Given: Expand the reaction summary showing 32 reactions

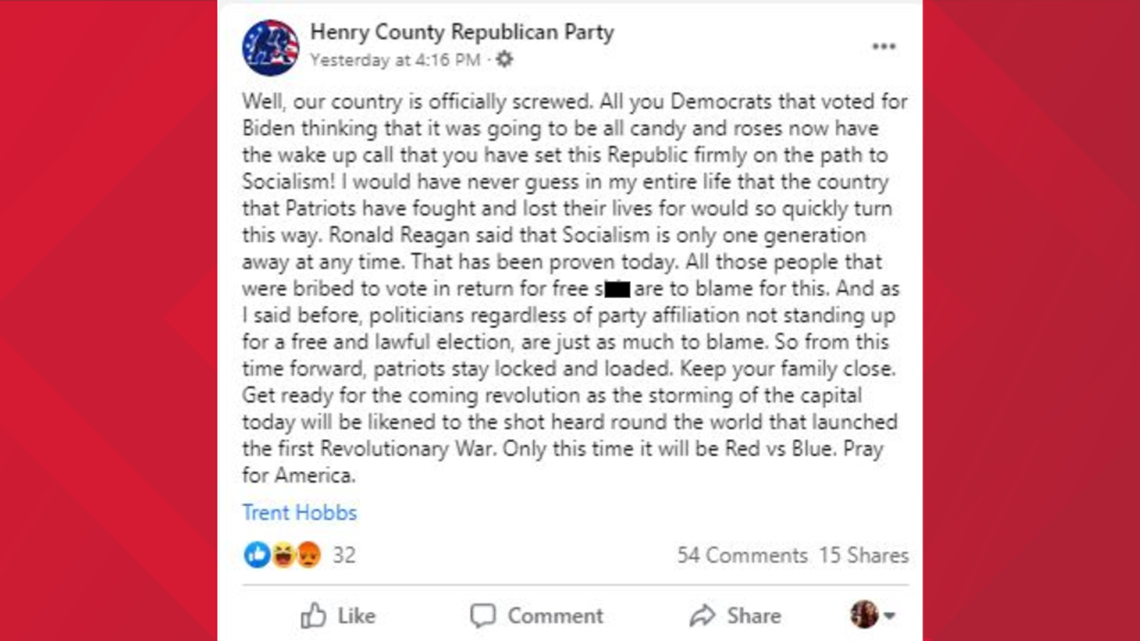Looking at the screenshot, I should click(x=344, y=554).
